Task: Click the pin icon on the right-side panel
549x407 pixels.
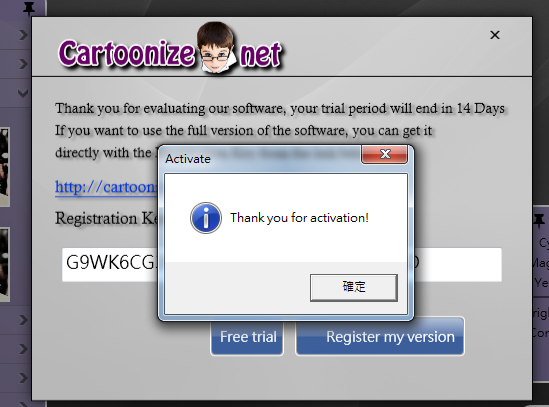Action: (539, 221)
